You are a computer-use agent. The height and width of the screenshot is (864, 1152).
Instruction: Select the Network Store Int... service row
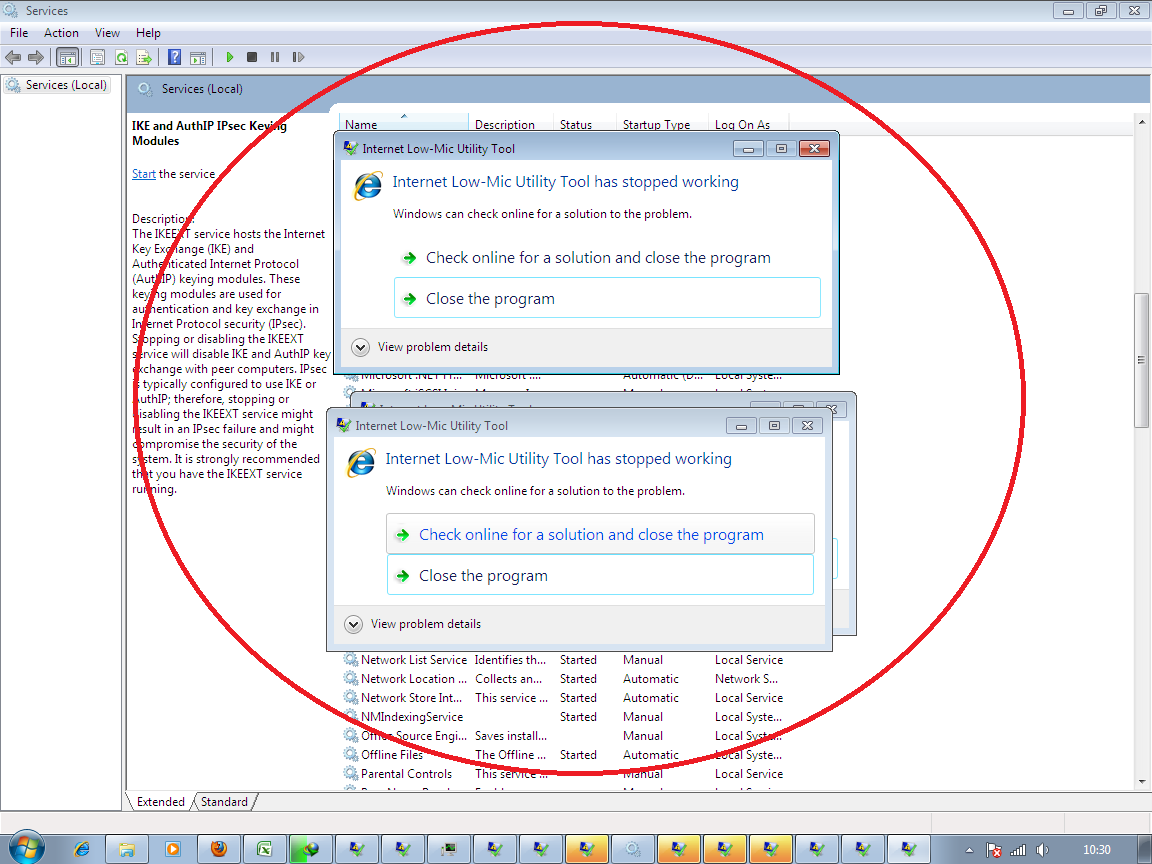click(x=564, y=698)
